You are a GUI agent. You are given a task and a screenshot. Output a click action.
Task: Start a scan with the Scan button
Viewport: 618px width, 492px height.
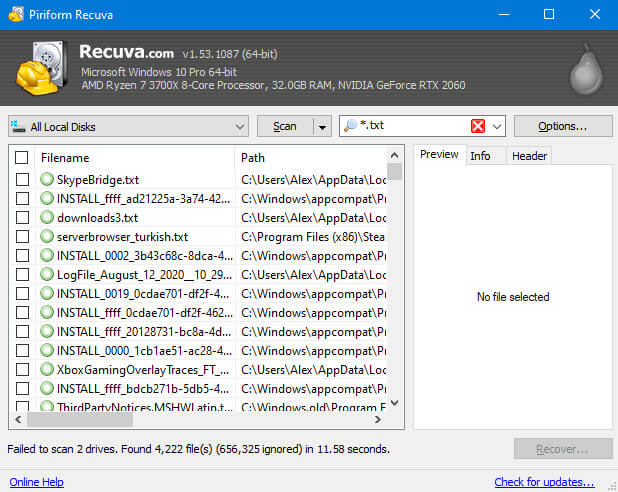[x=285, y=127]
